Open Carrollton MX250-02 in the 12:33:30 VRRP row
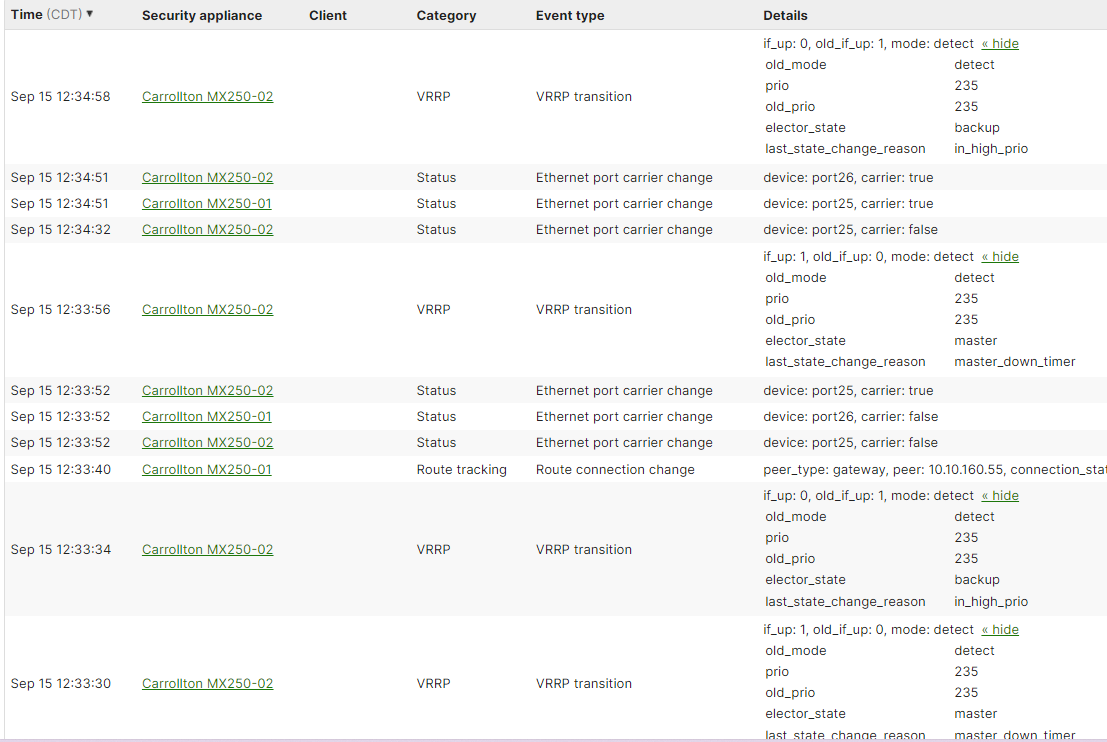Viewport: 1107px width, 742px height. (207, 683)
